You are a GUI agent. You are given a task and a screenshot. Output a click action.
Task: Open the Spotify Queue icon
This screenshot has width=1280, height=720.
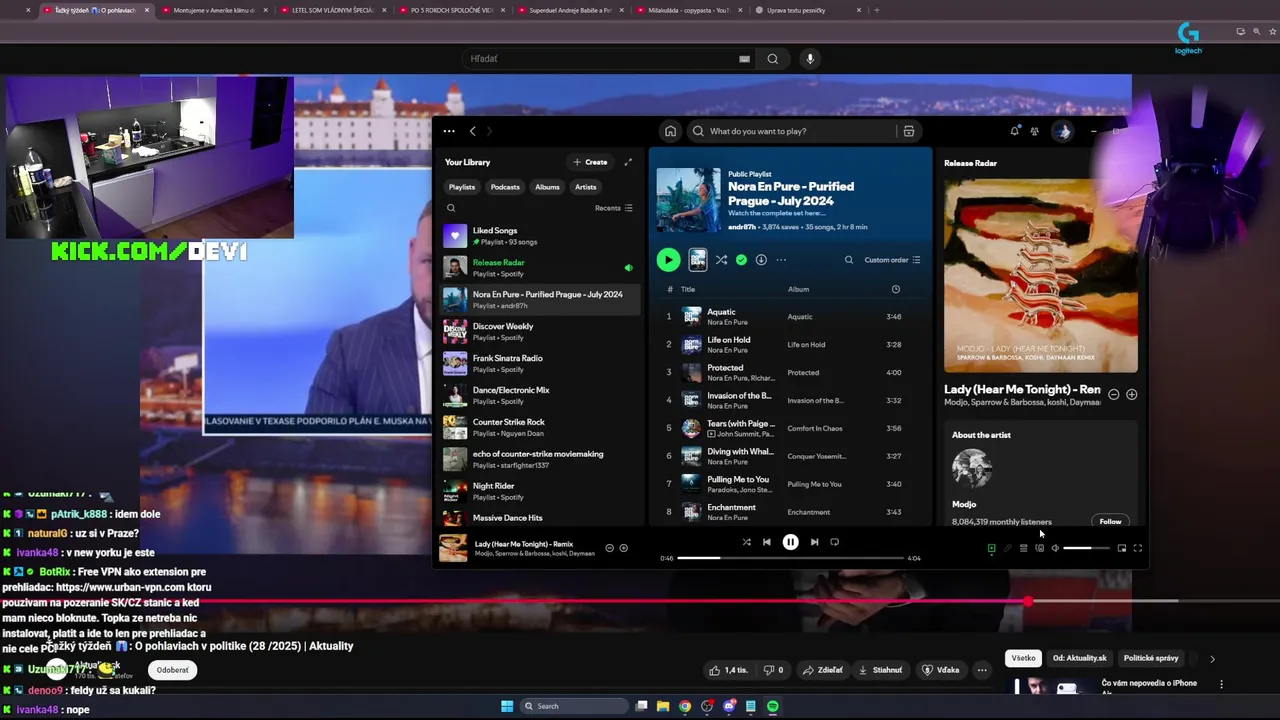(x=1023, y=548)
